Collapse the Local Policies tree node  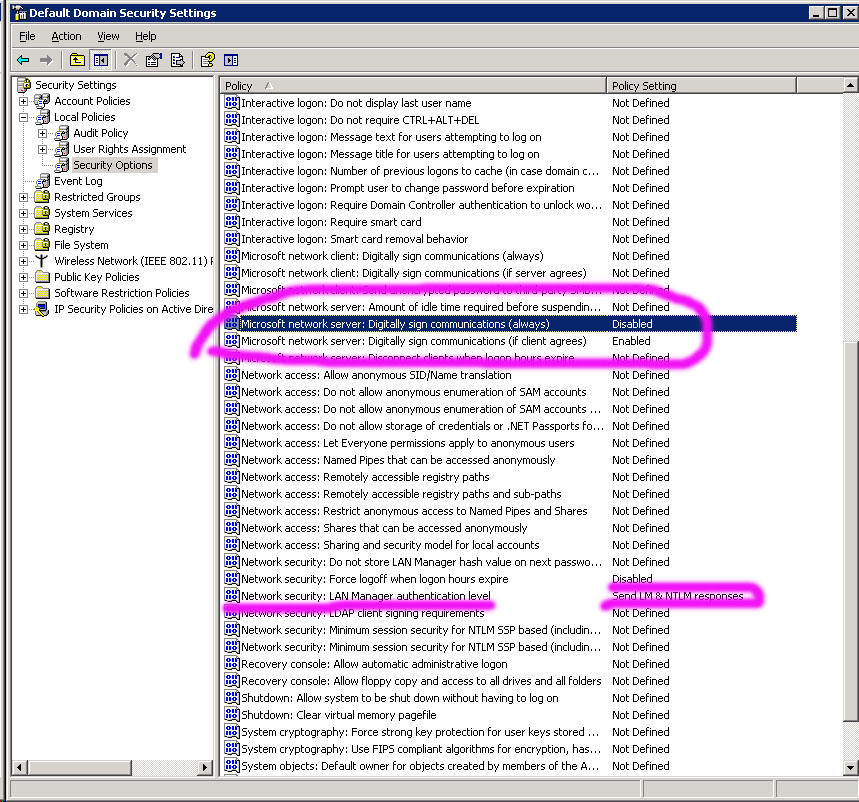click(x=23, y=117)
